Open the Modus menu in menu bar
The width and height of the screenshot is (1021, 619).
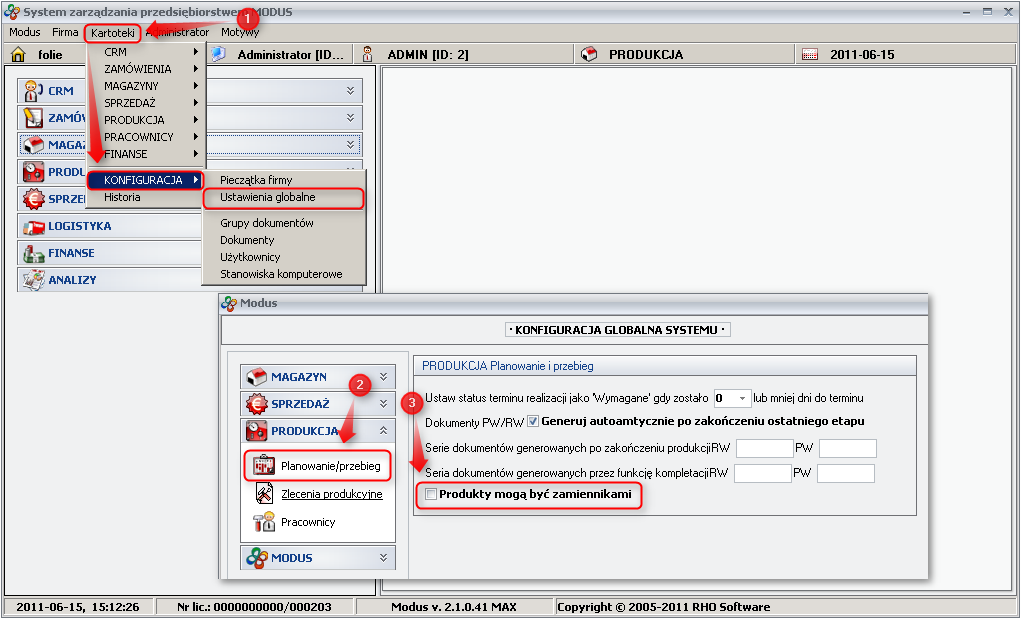tap(25, 32)
